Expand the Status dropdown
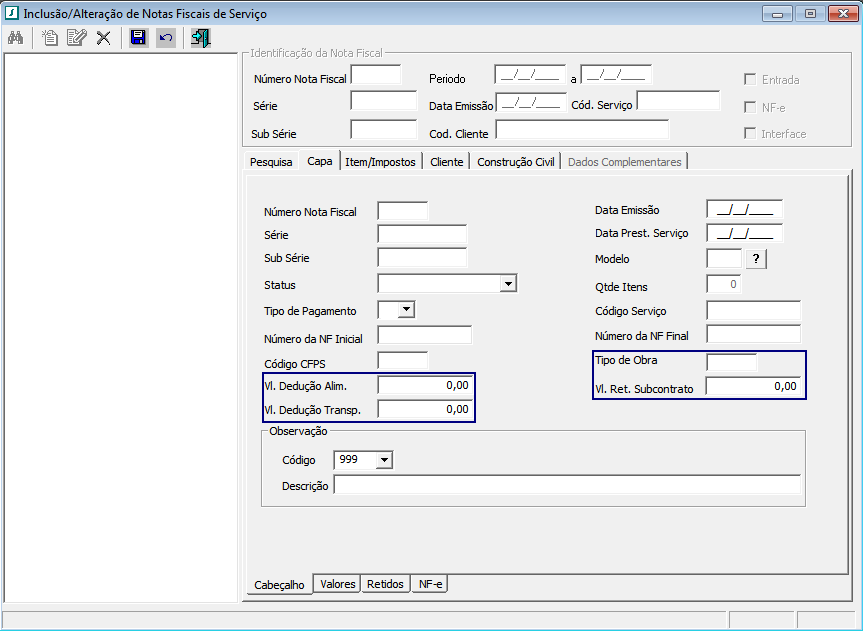This screenshot has width=863, height=631. click(x=508, y=284)
